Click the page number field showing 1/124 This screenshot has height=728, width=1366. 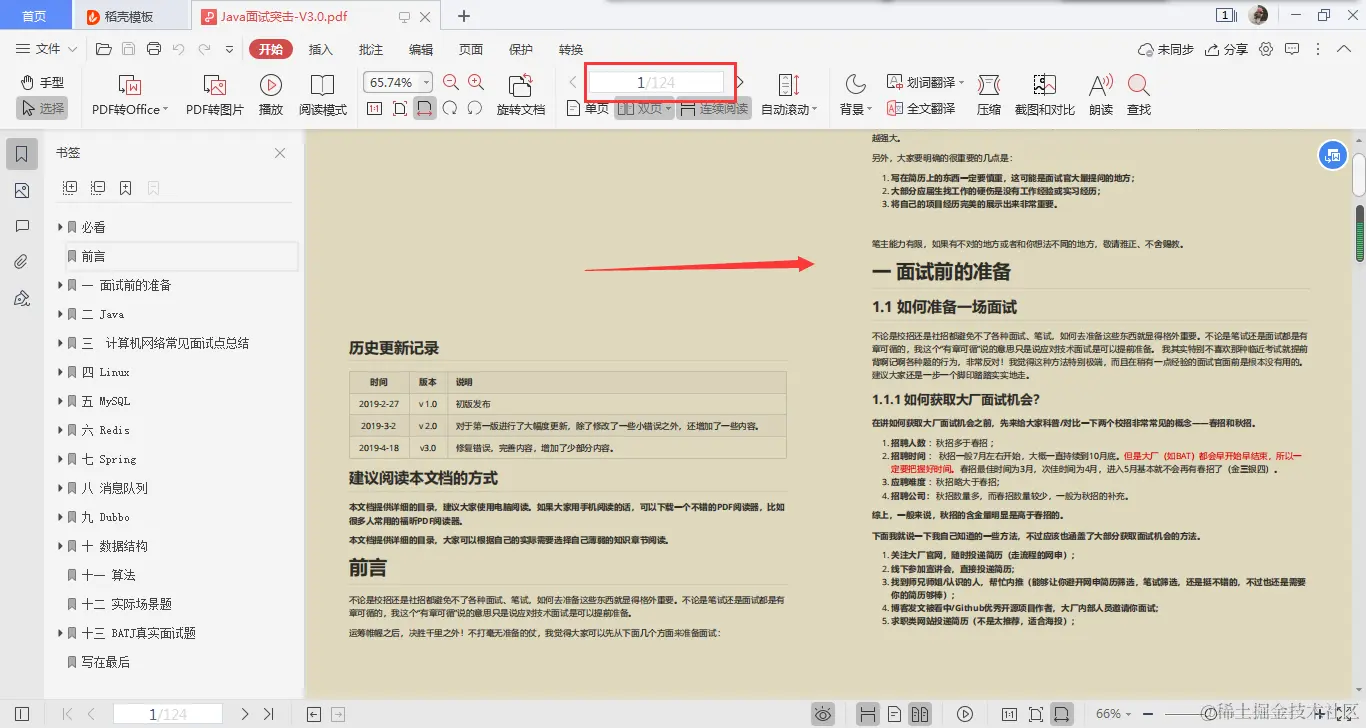pos(658,81)
